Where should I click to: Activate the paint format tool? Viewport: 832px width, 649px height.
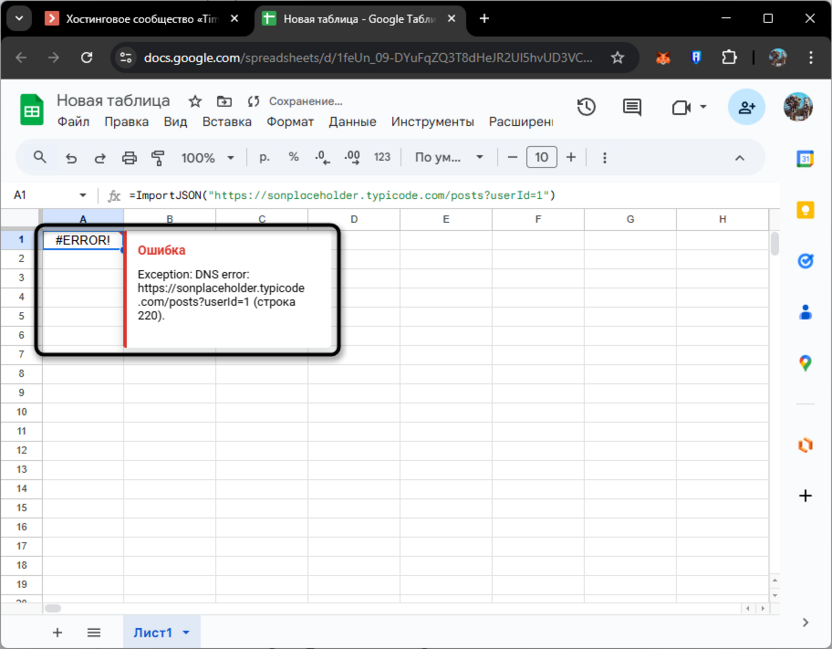coord(158,157)
